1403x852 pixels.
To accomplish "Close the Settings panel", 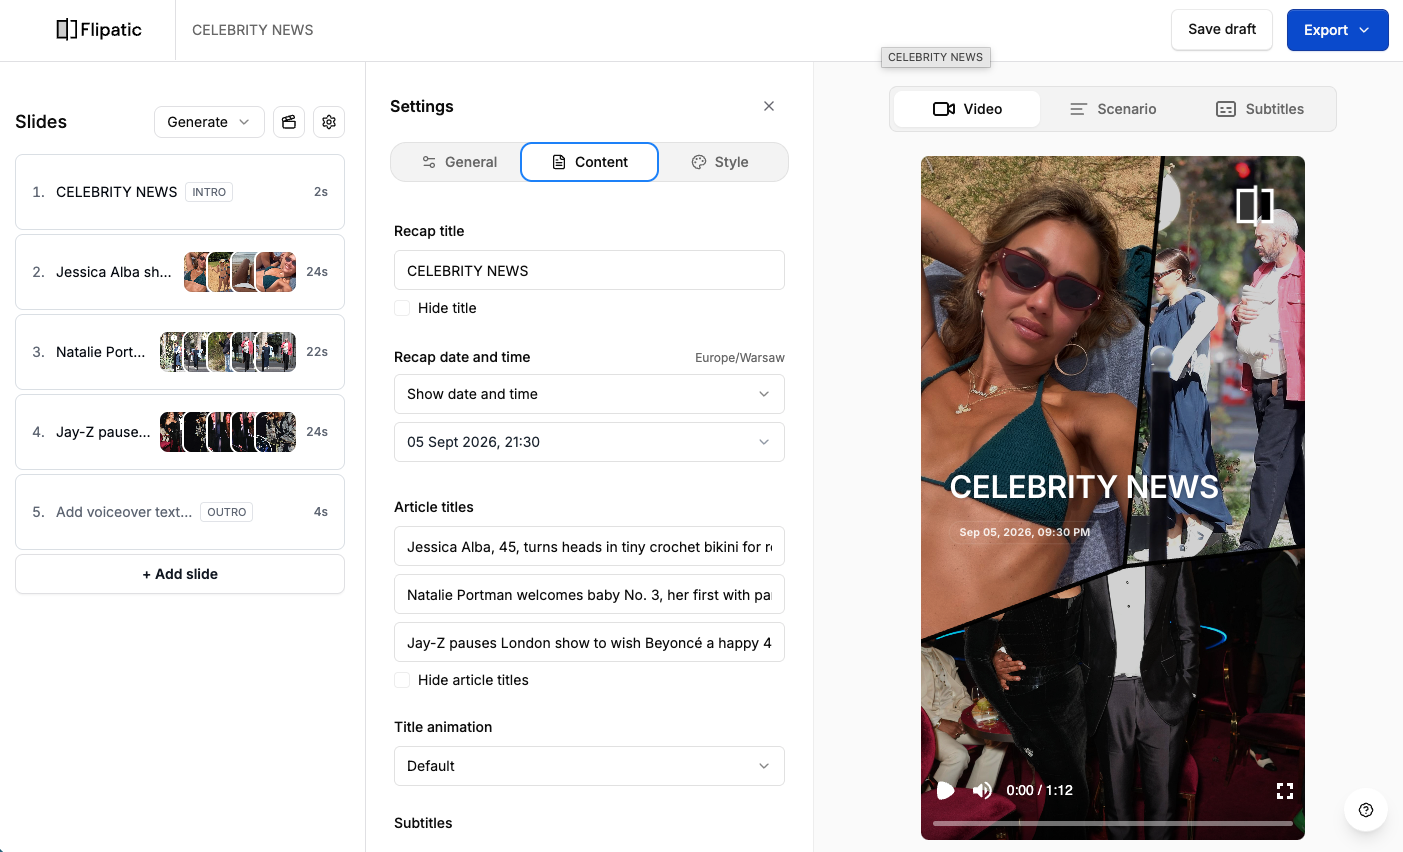I will [769, 106].
